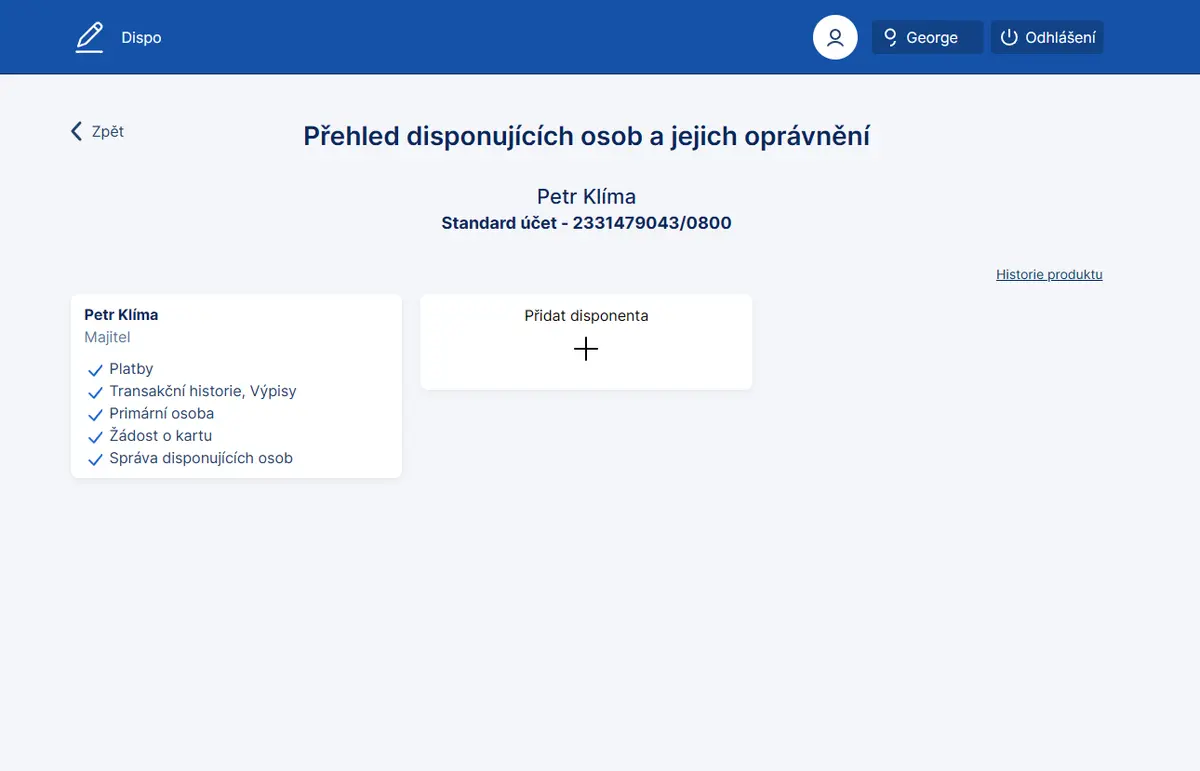This screenshot has height=771, width=1200.
Task: Click checkmark beside Transakční historie, Výpisy
Action: click(x=96, y=393)
